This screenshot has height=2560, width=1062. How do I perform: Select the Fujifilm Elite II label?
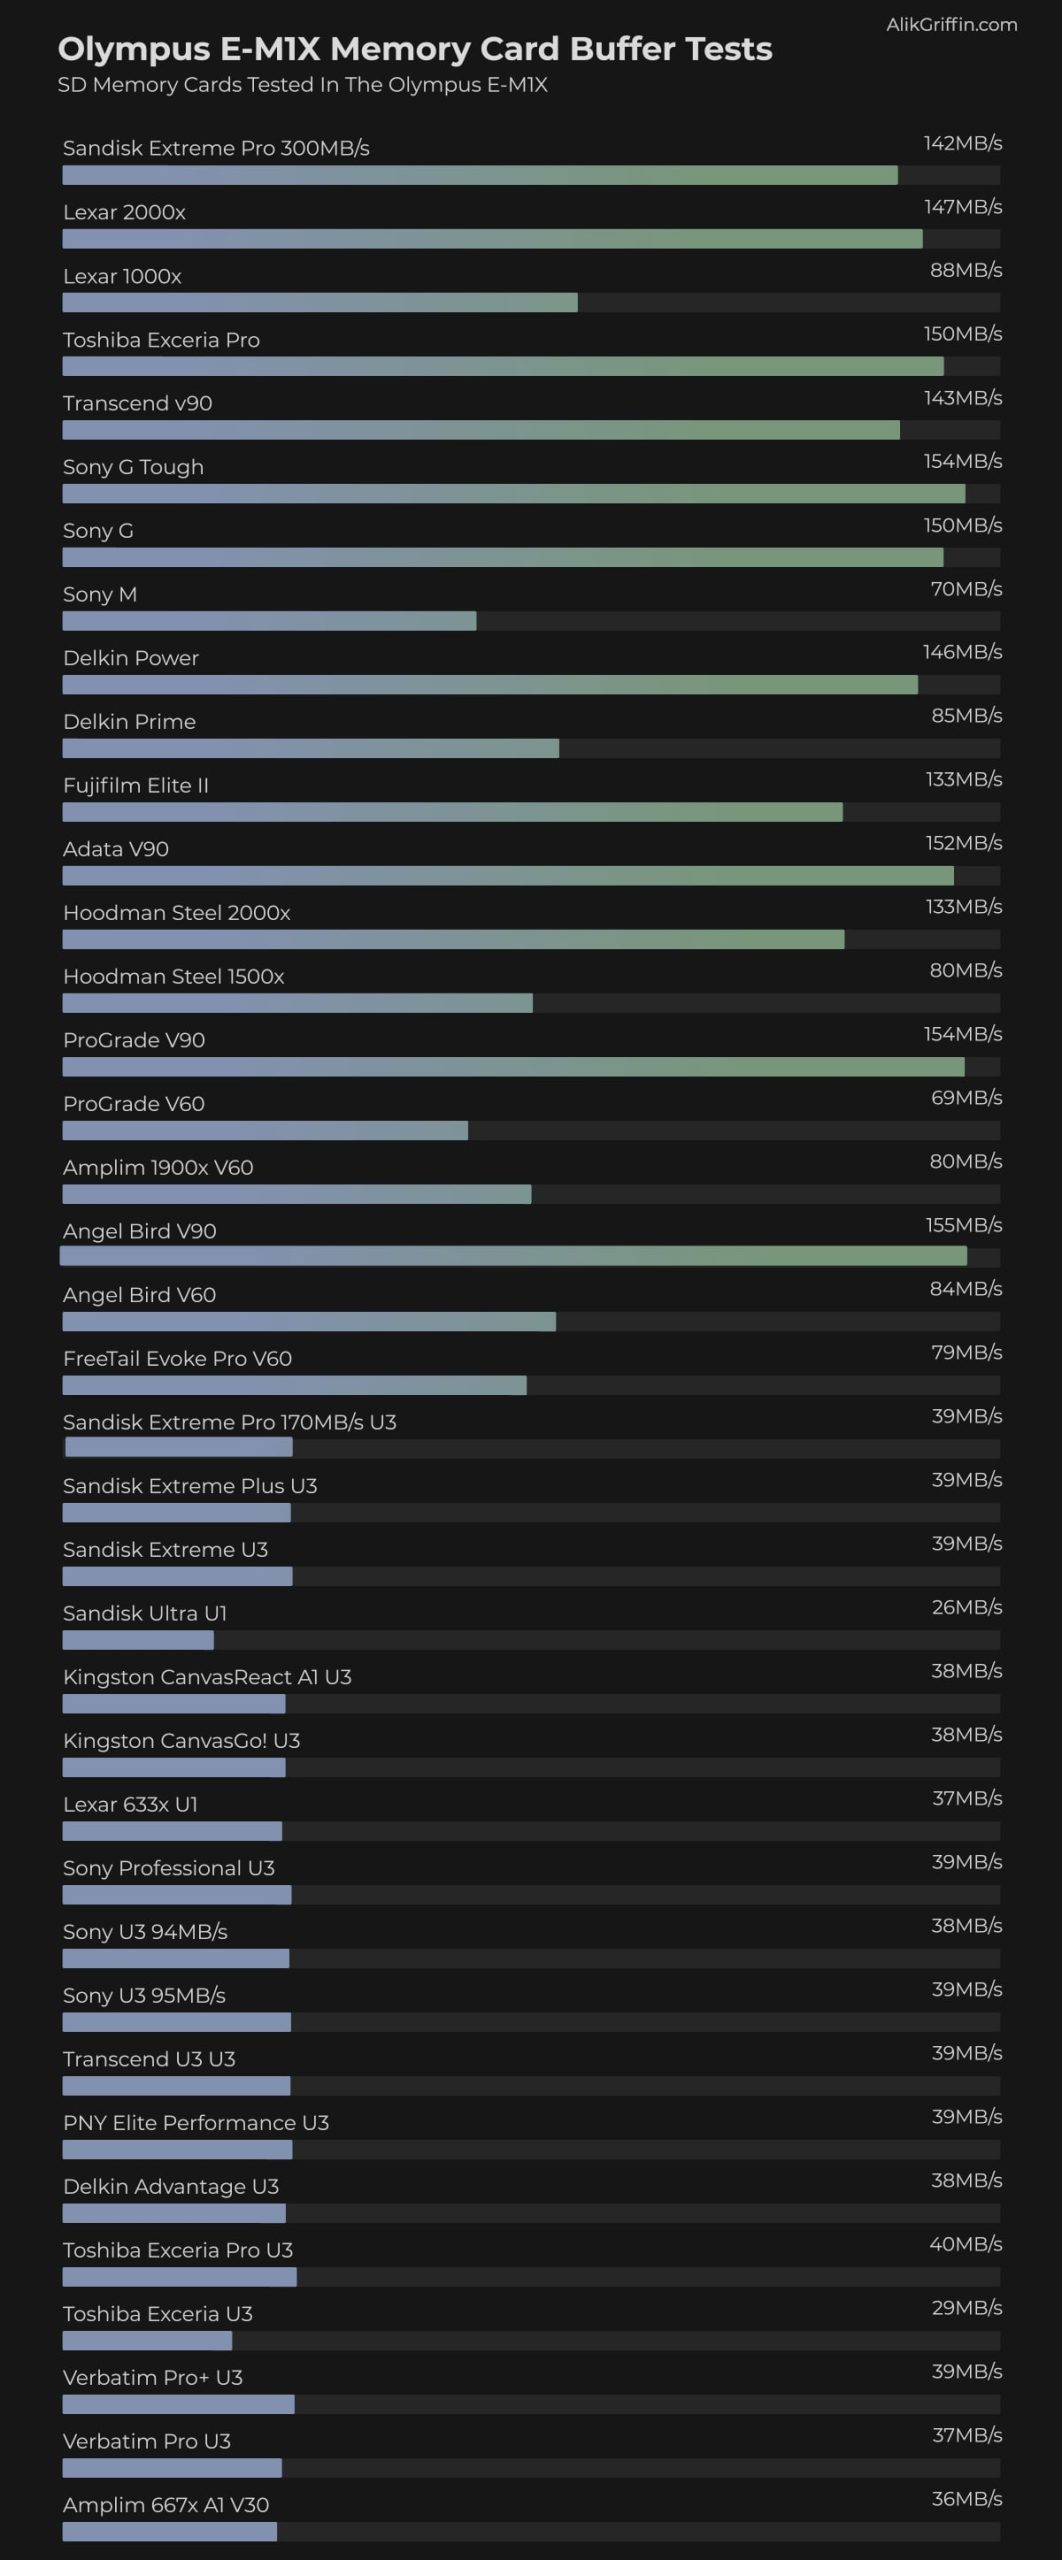click(x=136, y=785)
